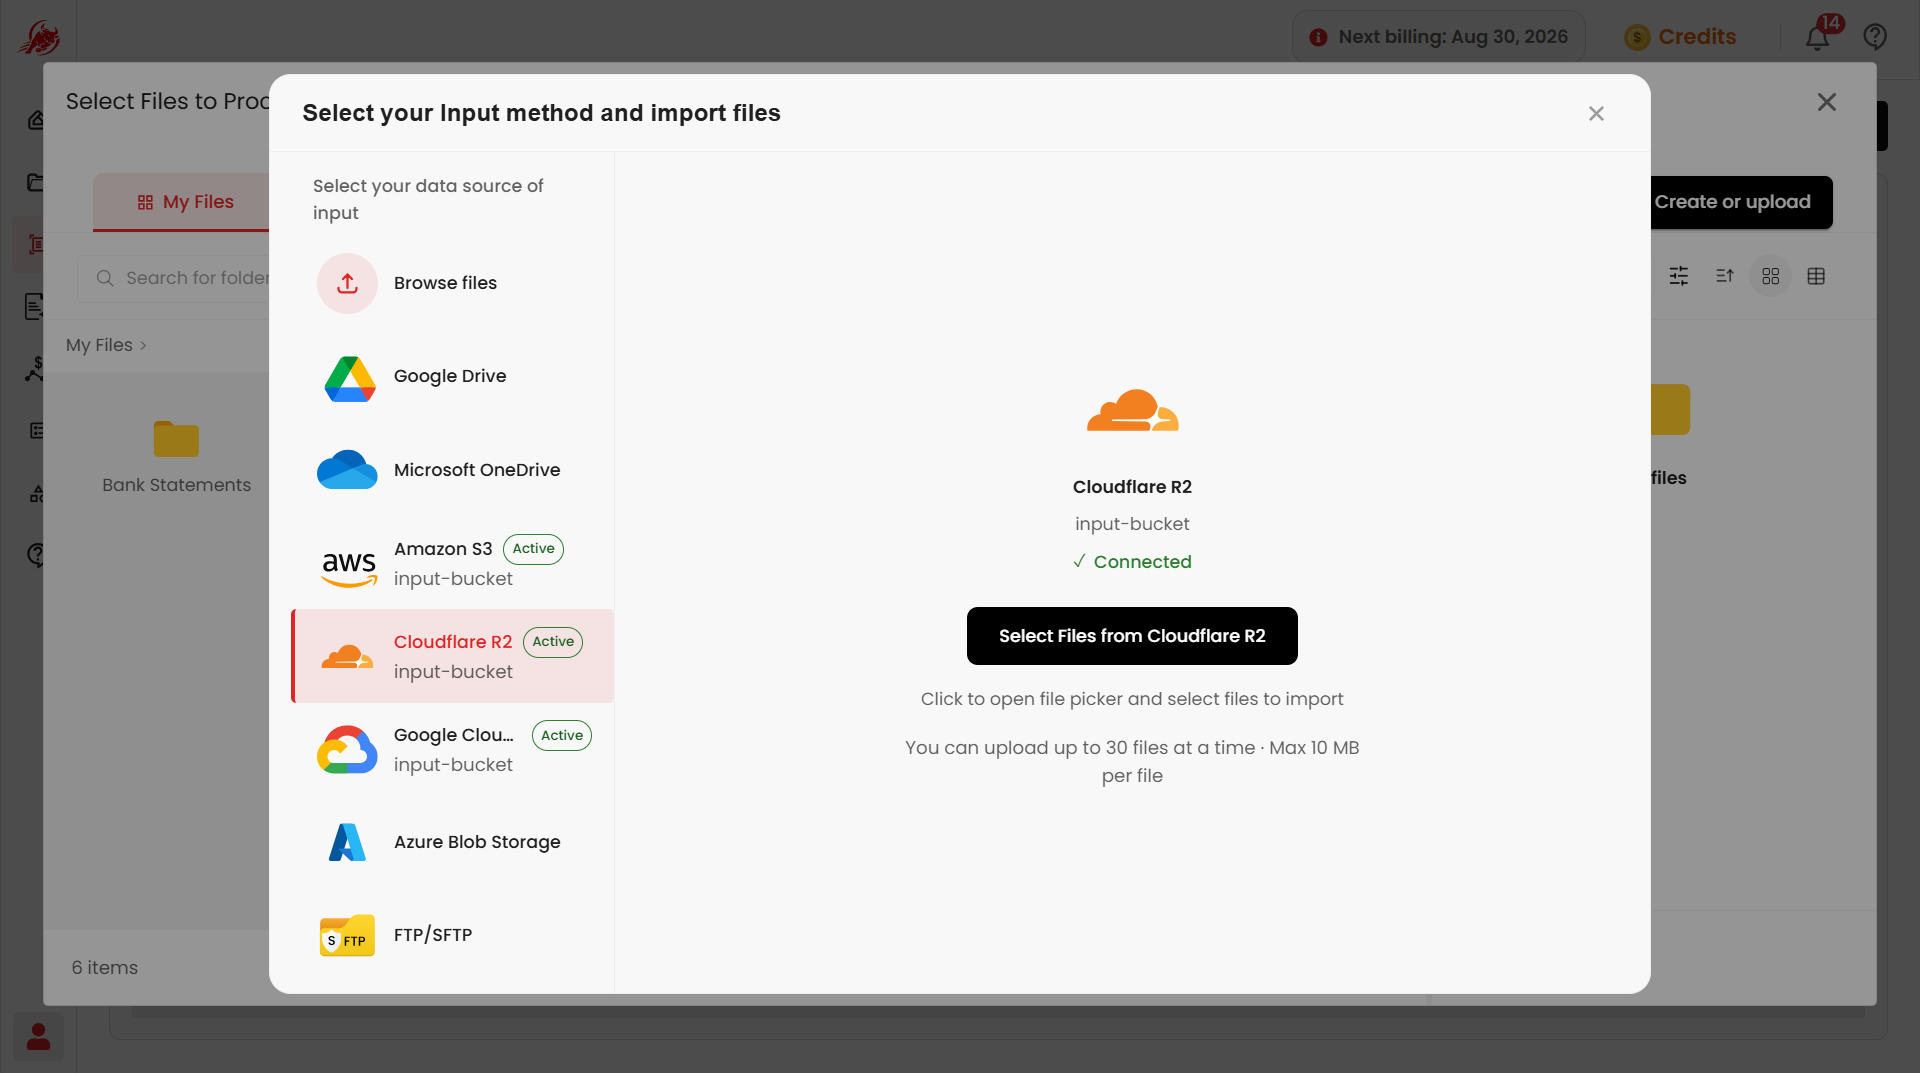
Task: Click the app logo in the top-left corner
Action: tap(39, 37)
